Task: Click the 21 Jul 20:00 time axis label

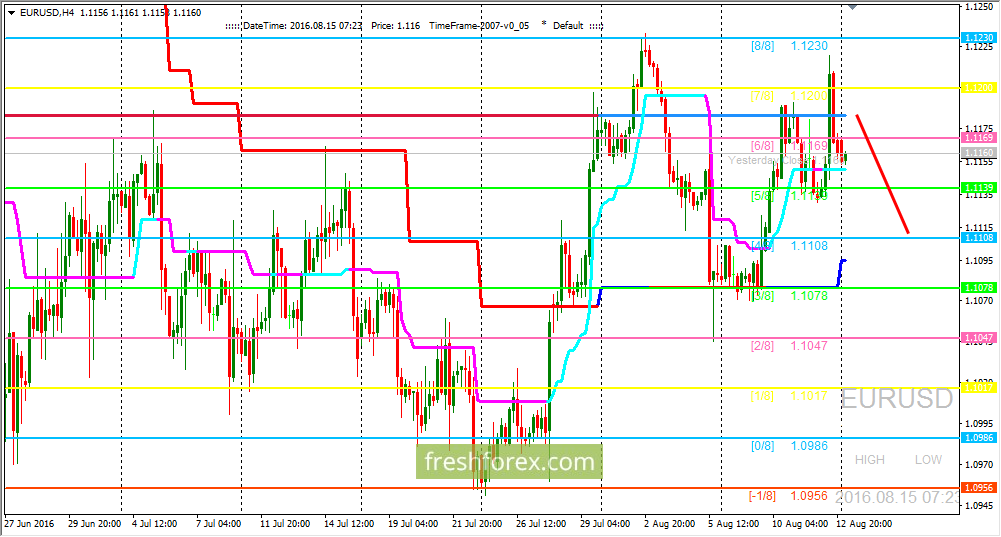Action: click(477, 524)
